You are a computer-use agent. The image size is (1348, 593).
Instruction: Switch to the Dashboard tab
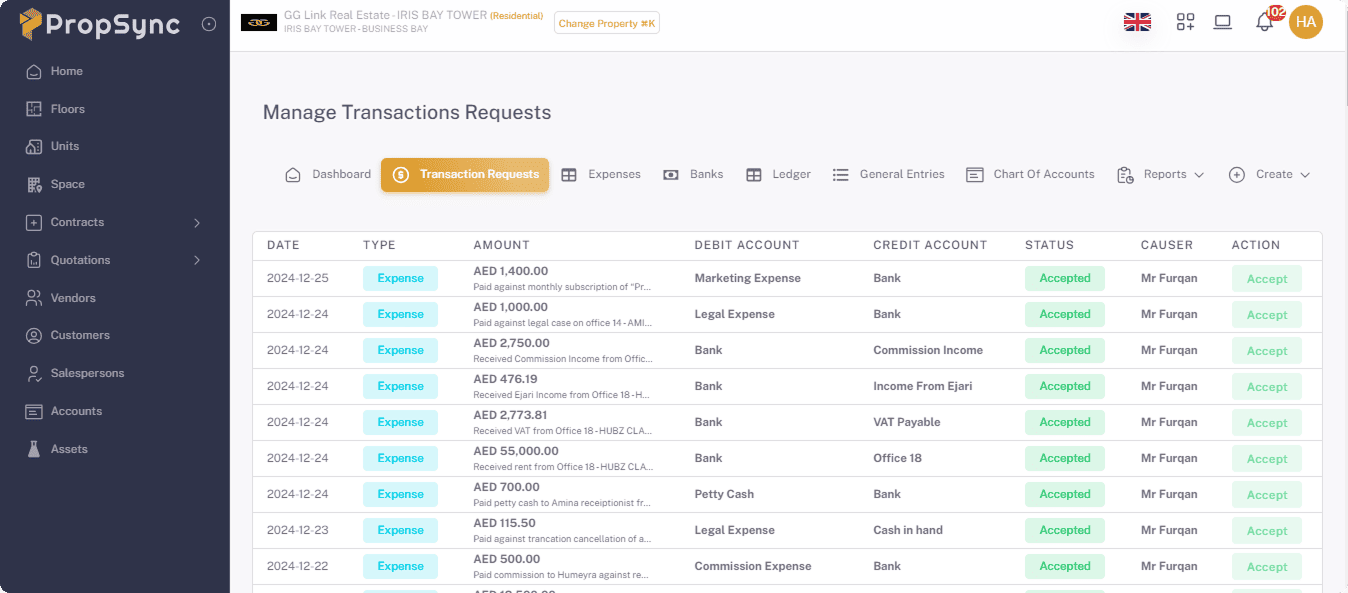328,174
